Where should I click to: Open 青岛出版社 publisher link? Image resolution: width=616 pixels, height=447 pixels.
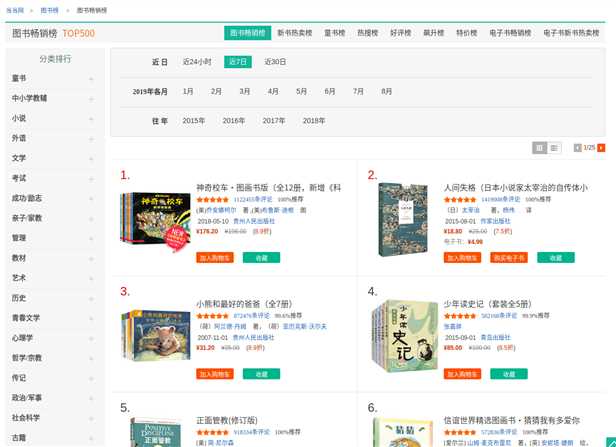point(495,337)
